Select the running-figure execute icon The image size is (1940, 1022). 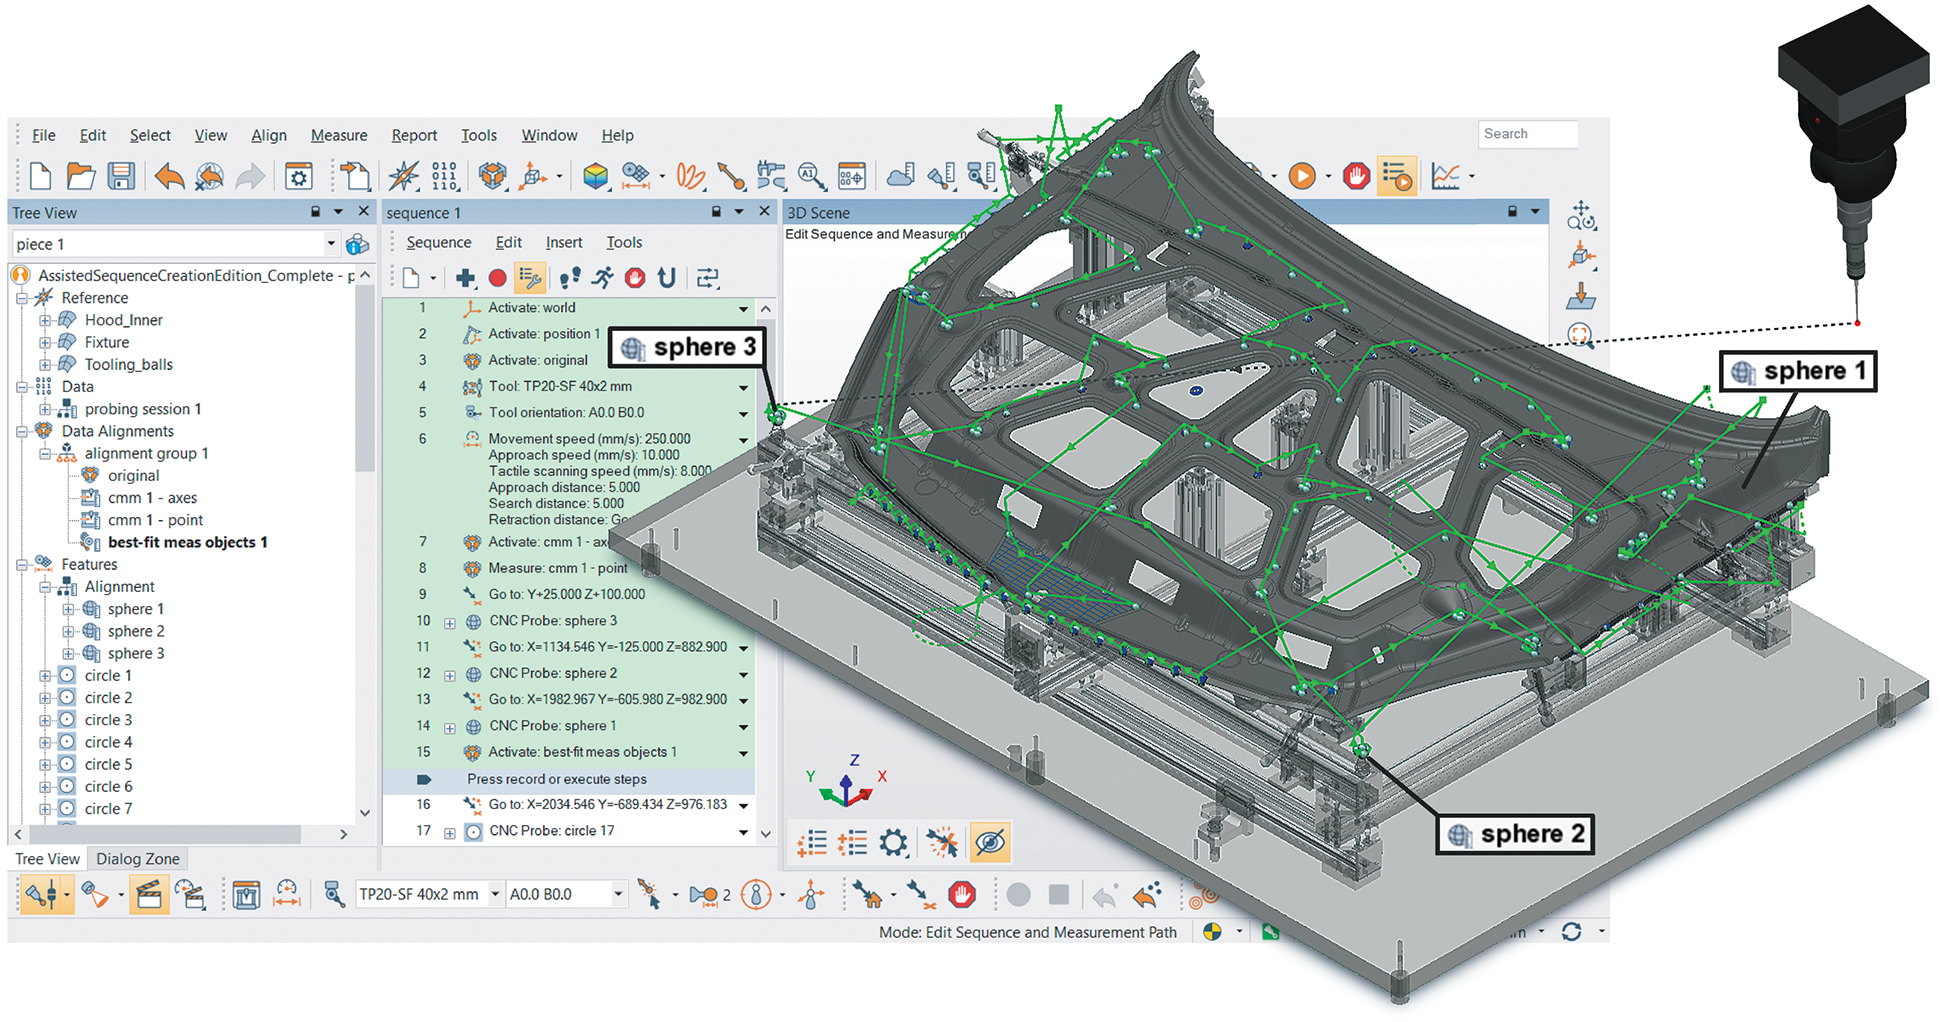602,277
